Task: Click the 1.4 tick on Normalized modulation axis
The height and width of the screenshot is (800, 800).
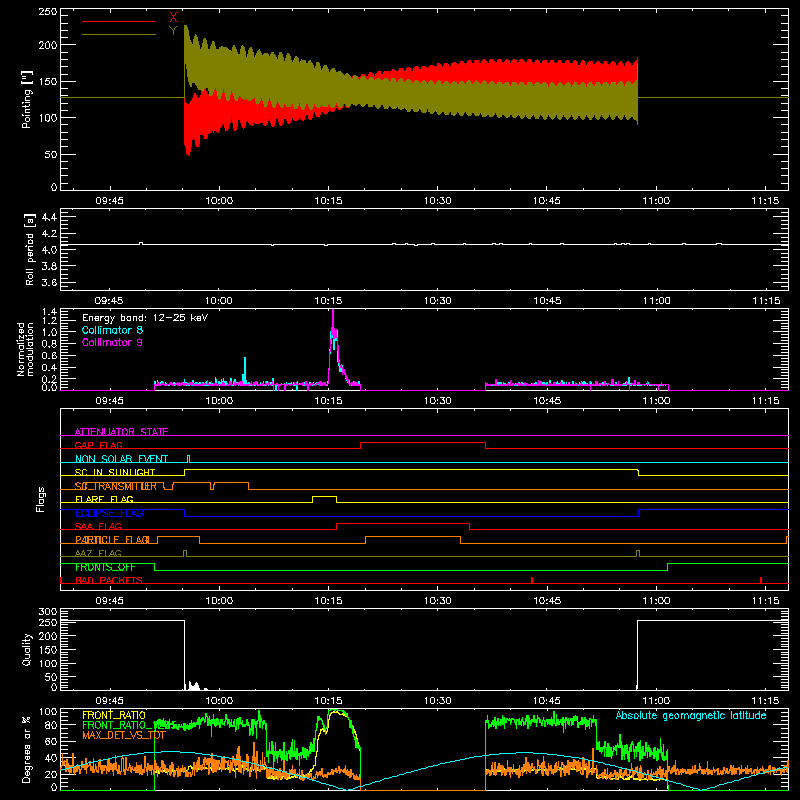Action: (x=49, y=312)
